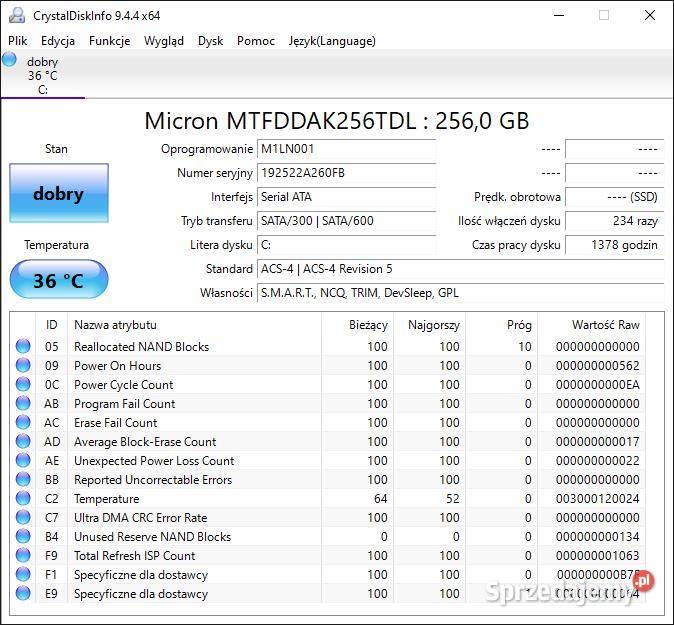This screenshot has width=674, height=625.
Task: Click status orb for Power Cycle Count
Action: tap(23, 384)
